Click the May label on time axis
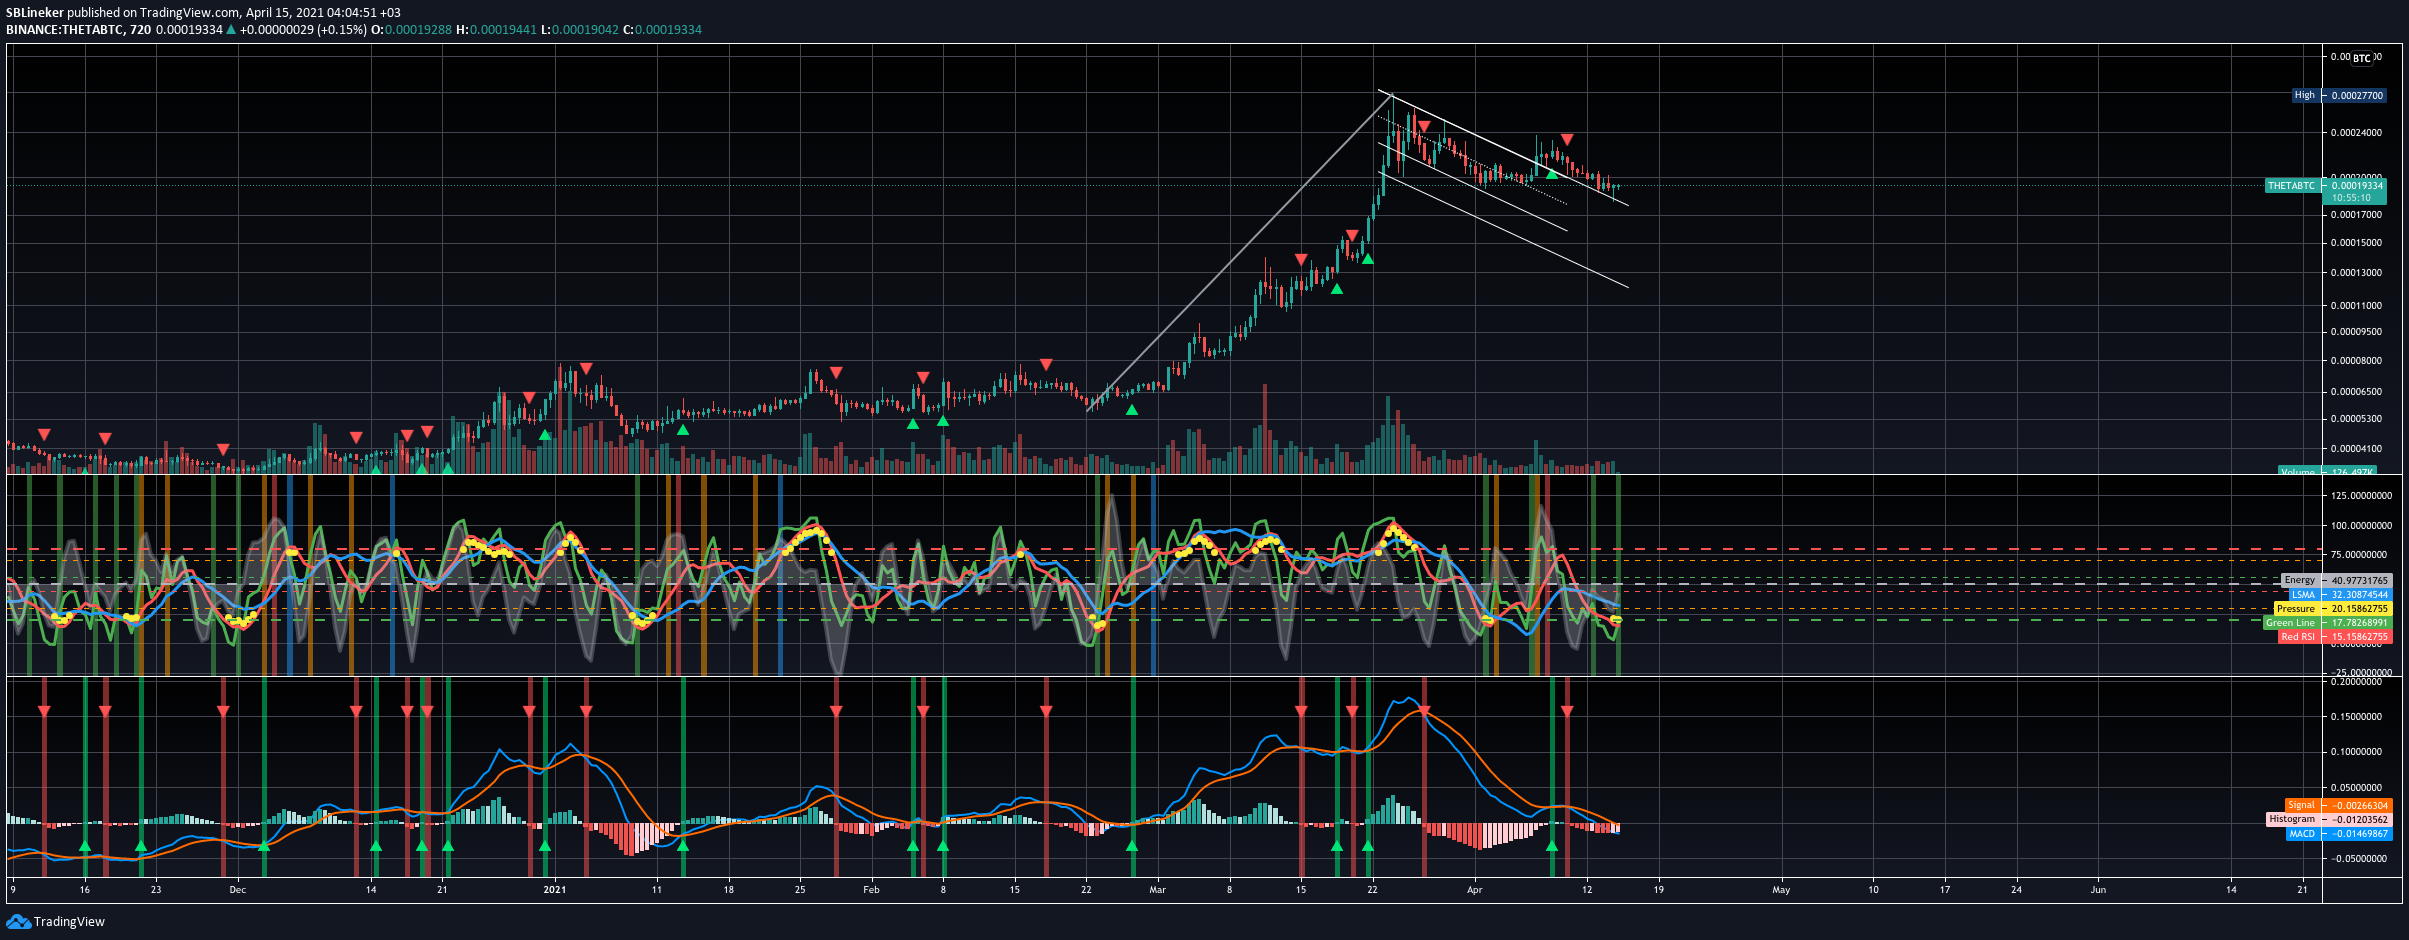 (x=1781, y=889)
